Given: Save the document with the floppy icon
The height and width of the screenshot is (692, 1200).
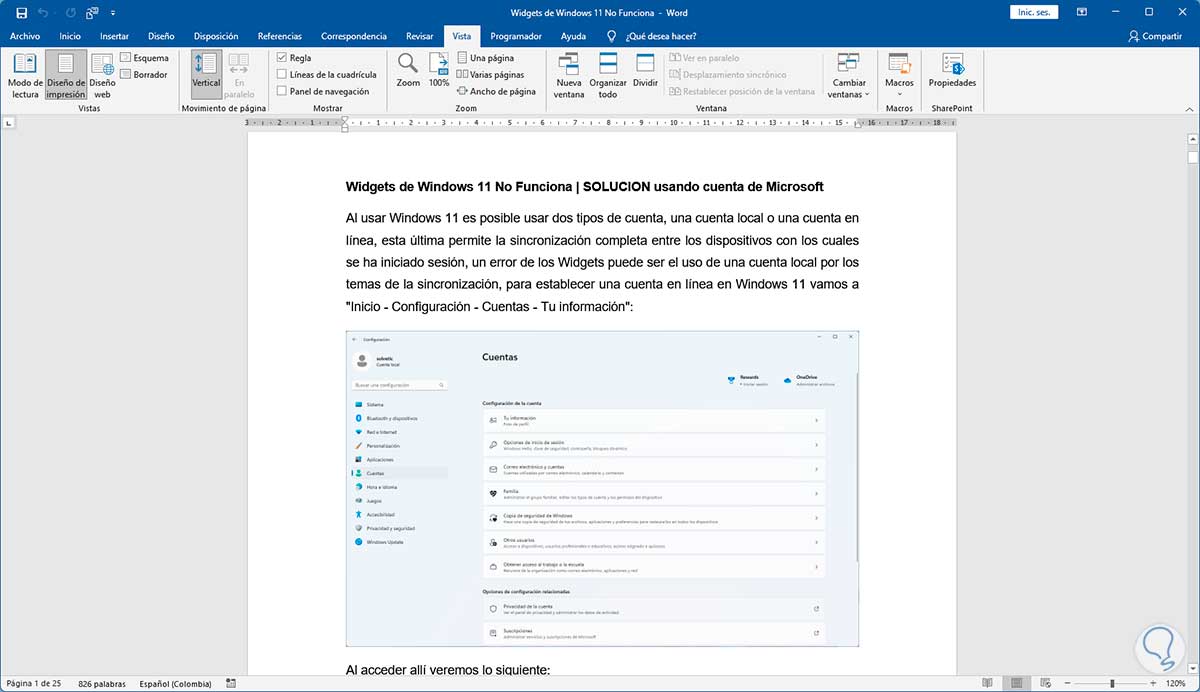Looking at the screenshot, I should [21, 13].
